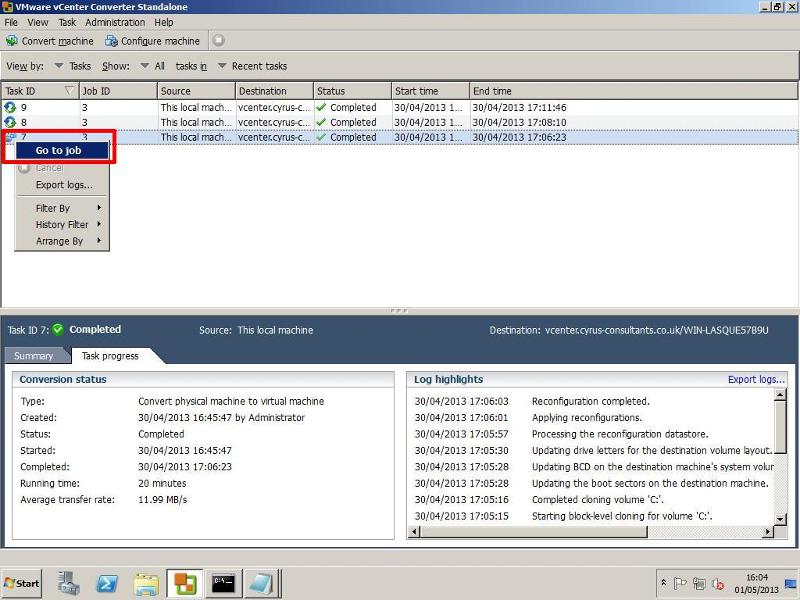
Task: Open the Recent tasks dropdown
Action: point(222,66)
